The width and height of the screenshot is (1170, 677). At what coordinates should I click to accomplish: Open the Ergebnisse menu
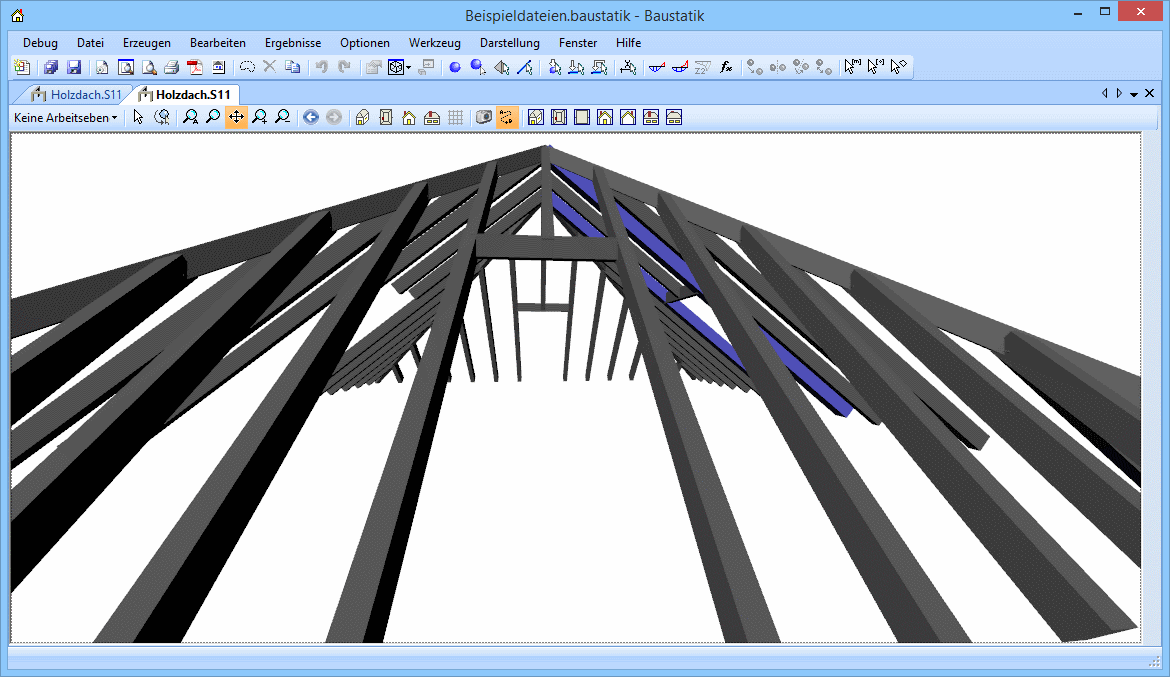293,43
